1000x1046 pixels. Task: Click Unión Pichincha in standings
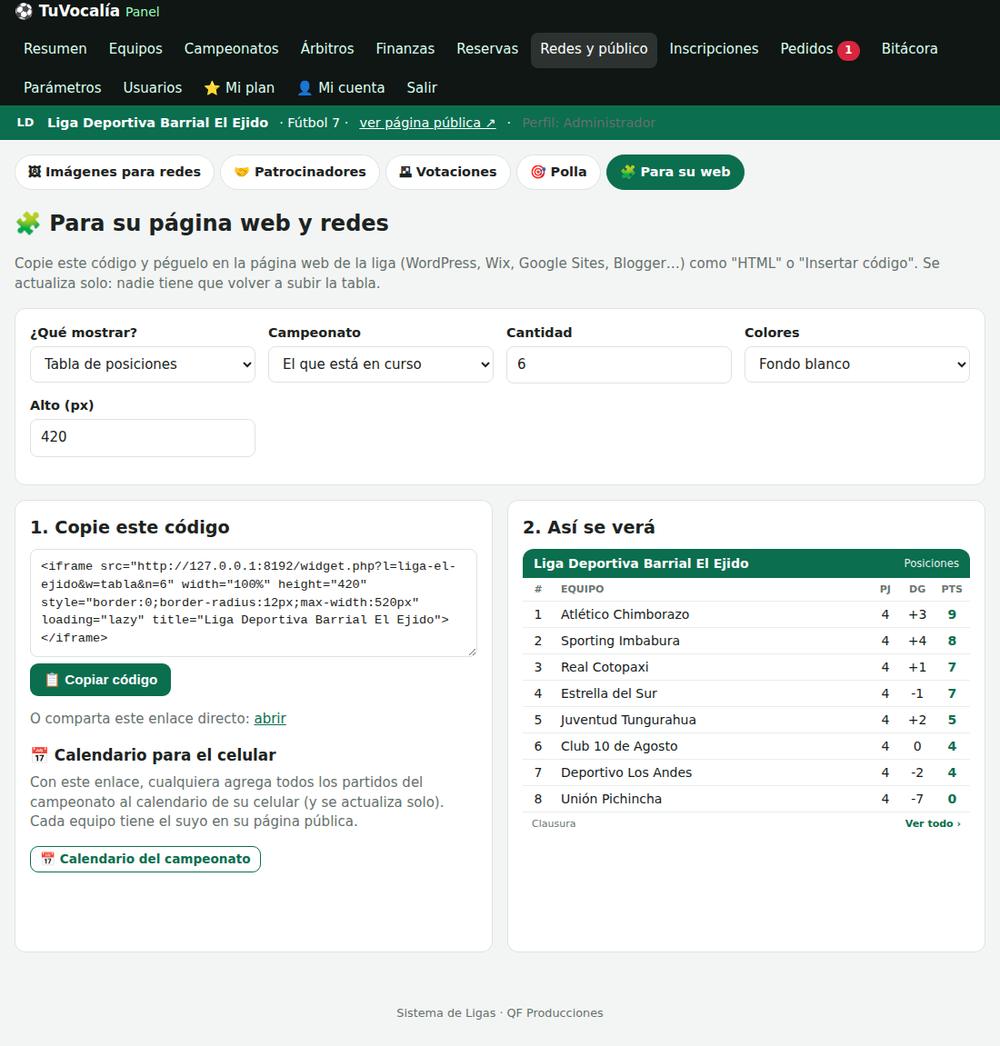(x=611, y=799)
